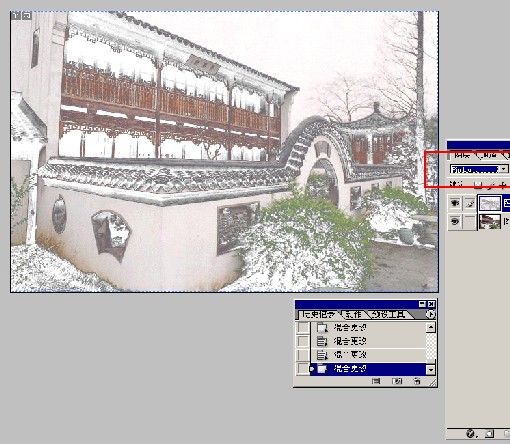Add a layer mask via Layers panel

(x=490, y=434)
